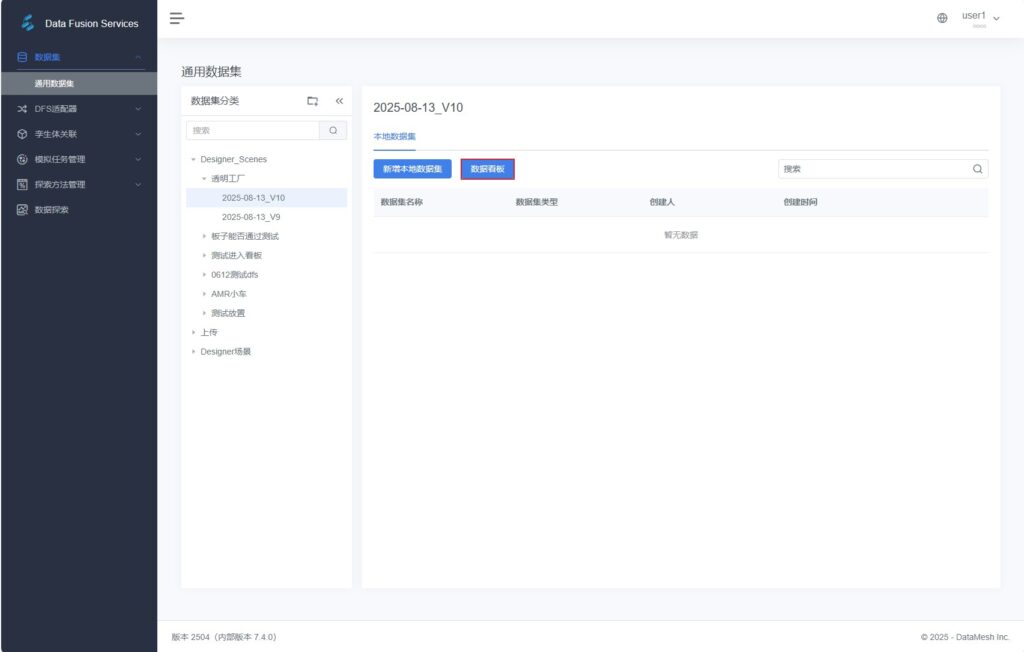Screen dimensions: 1024x652
Task: Click the 模拟任务管理 sidebar icon
Action: pyautogui.click(x=22, y=159)
